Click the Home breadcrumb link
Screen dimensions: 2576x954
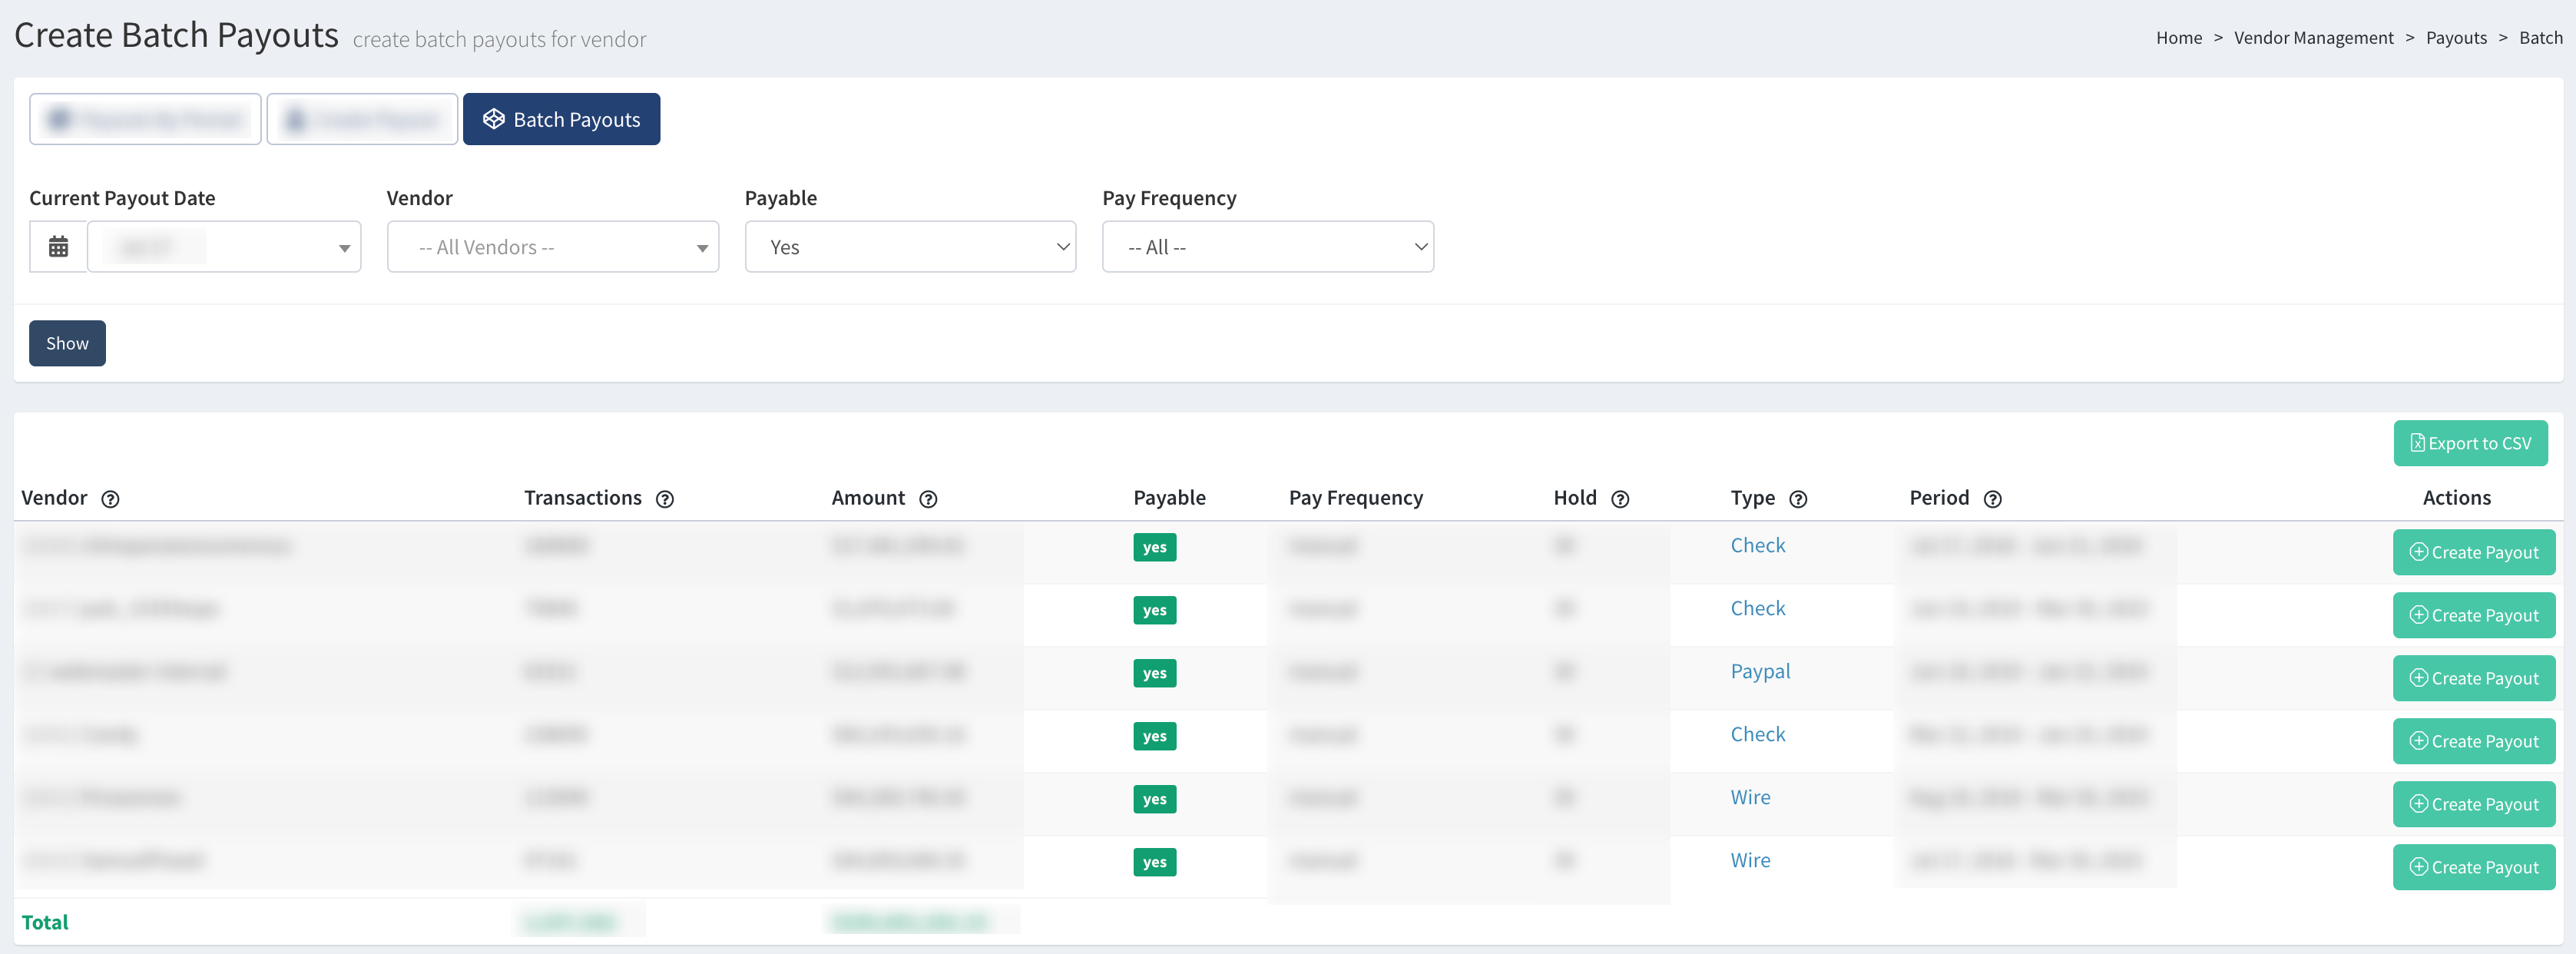pyautogui.click(x=2178, y=38)
